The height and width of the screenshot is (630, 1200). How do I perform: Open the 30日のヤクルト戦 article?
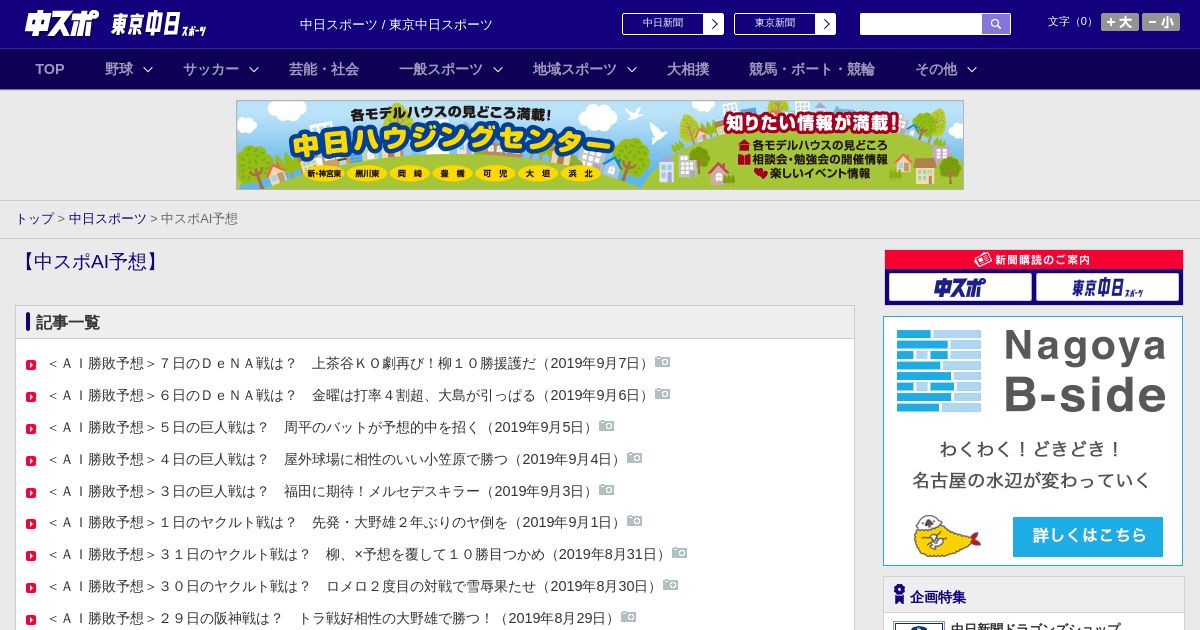click(x=354, y=586)
